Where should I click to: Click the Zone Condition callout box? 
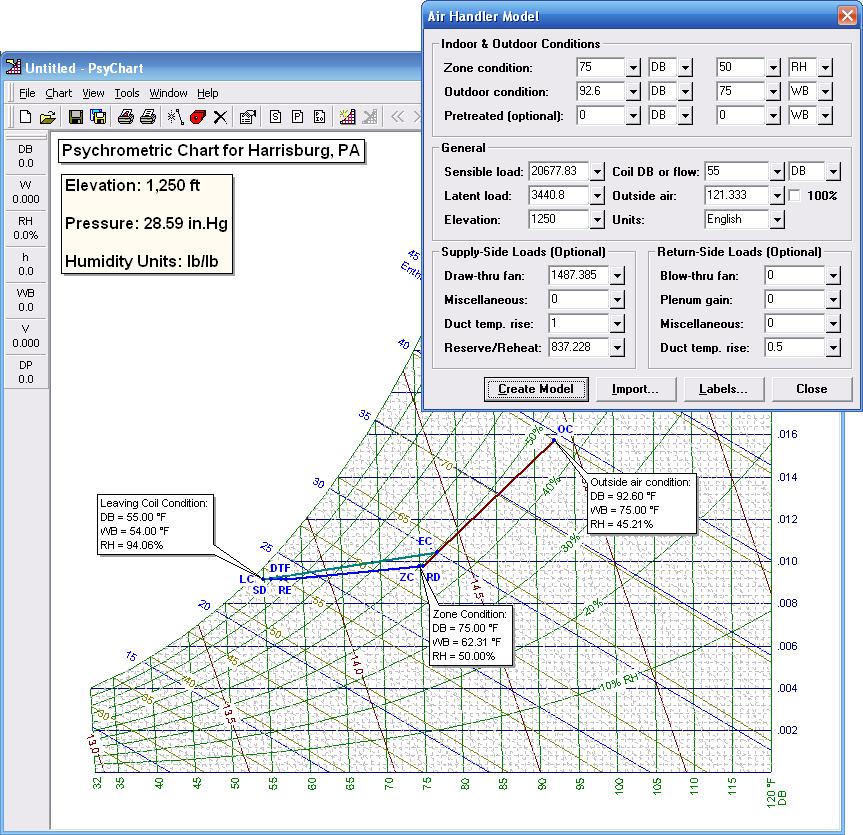coord(469,635)
